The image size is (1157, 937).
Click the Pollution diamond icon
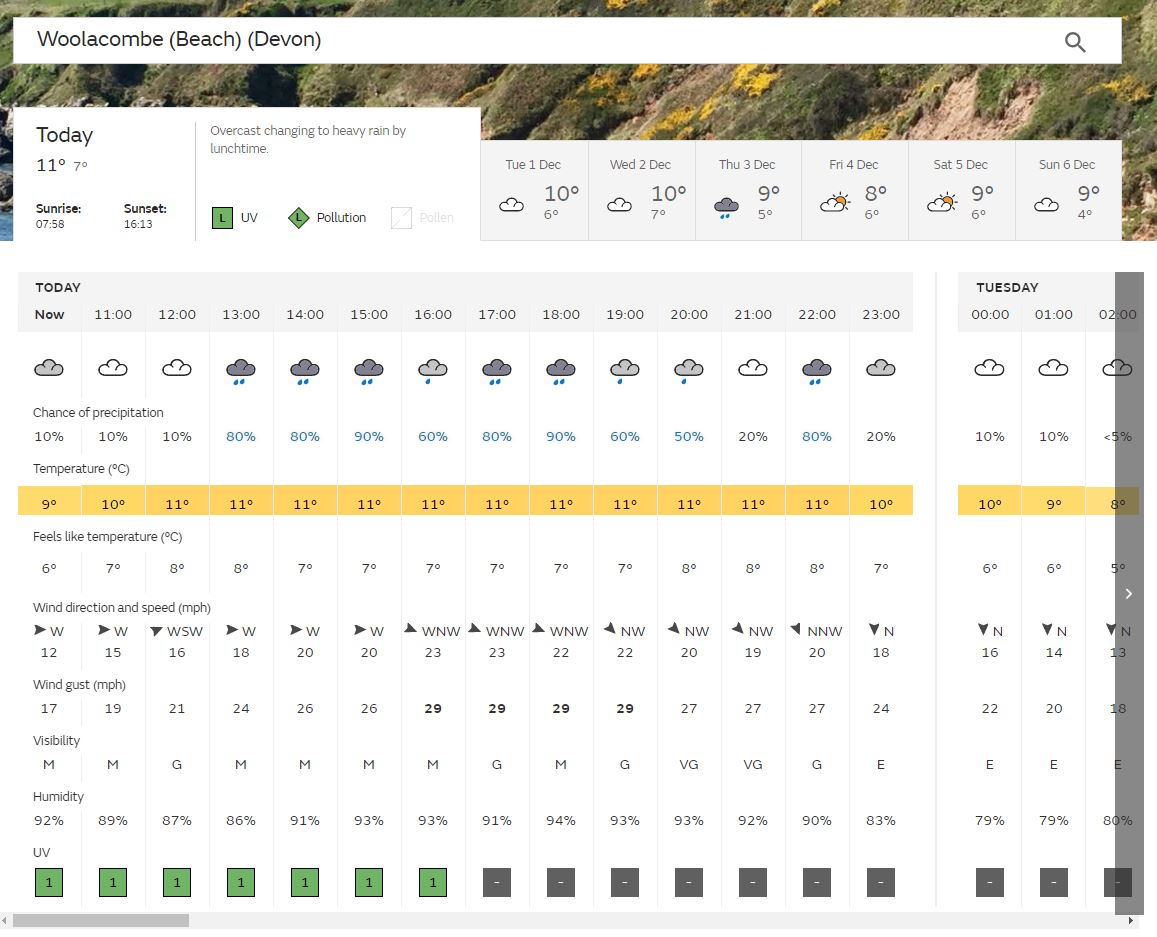pyautogui.click(x=298, y=217)
